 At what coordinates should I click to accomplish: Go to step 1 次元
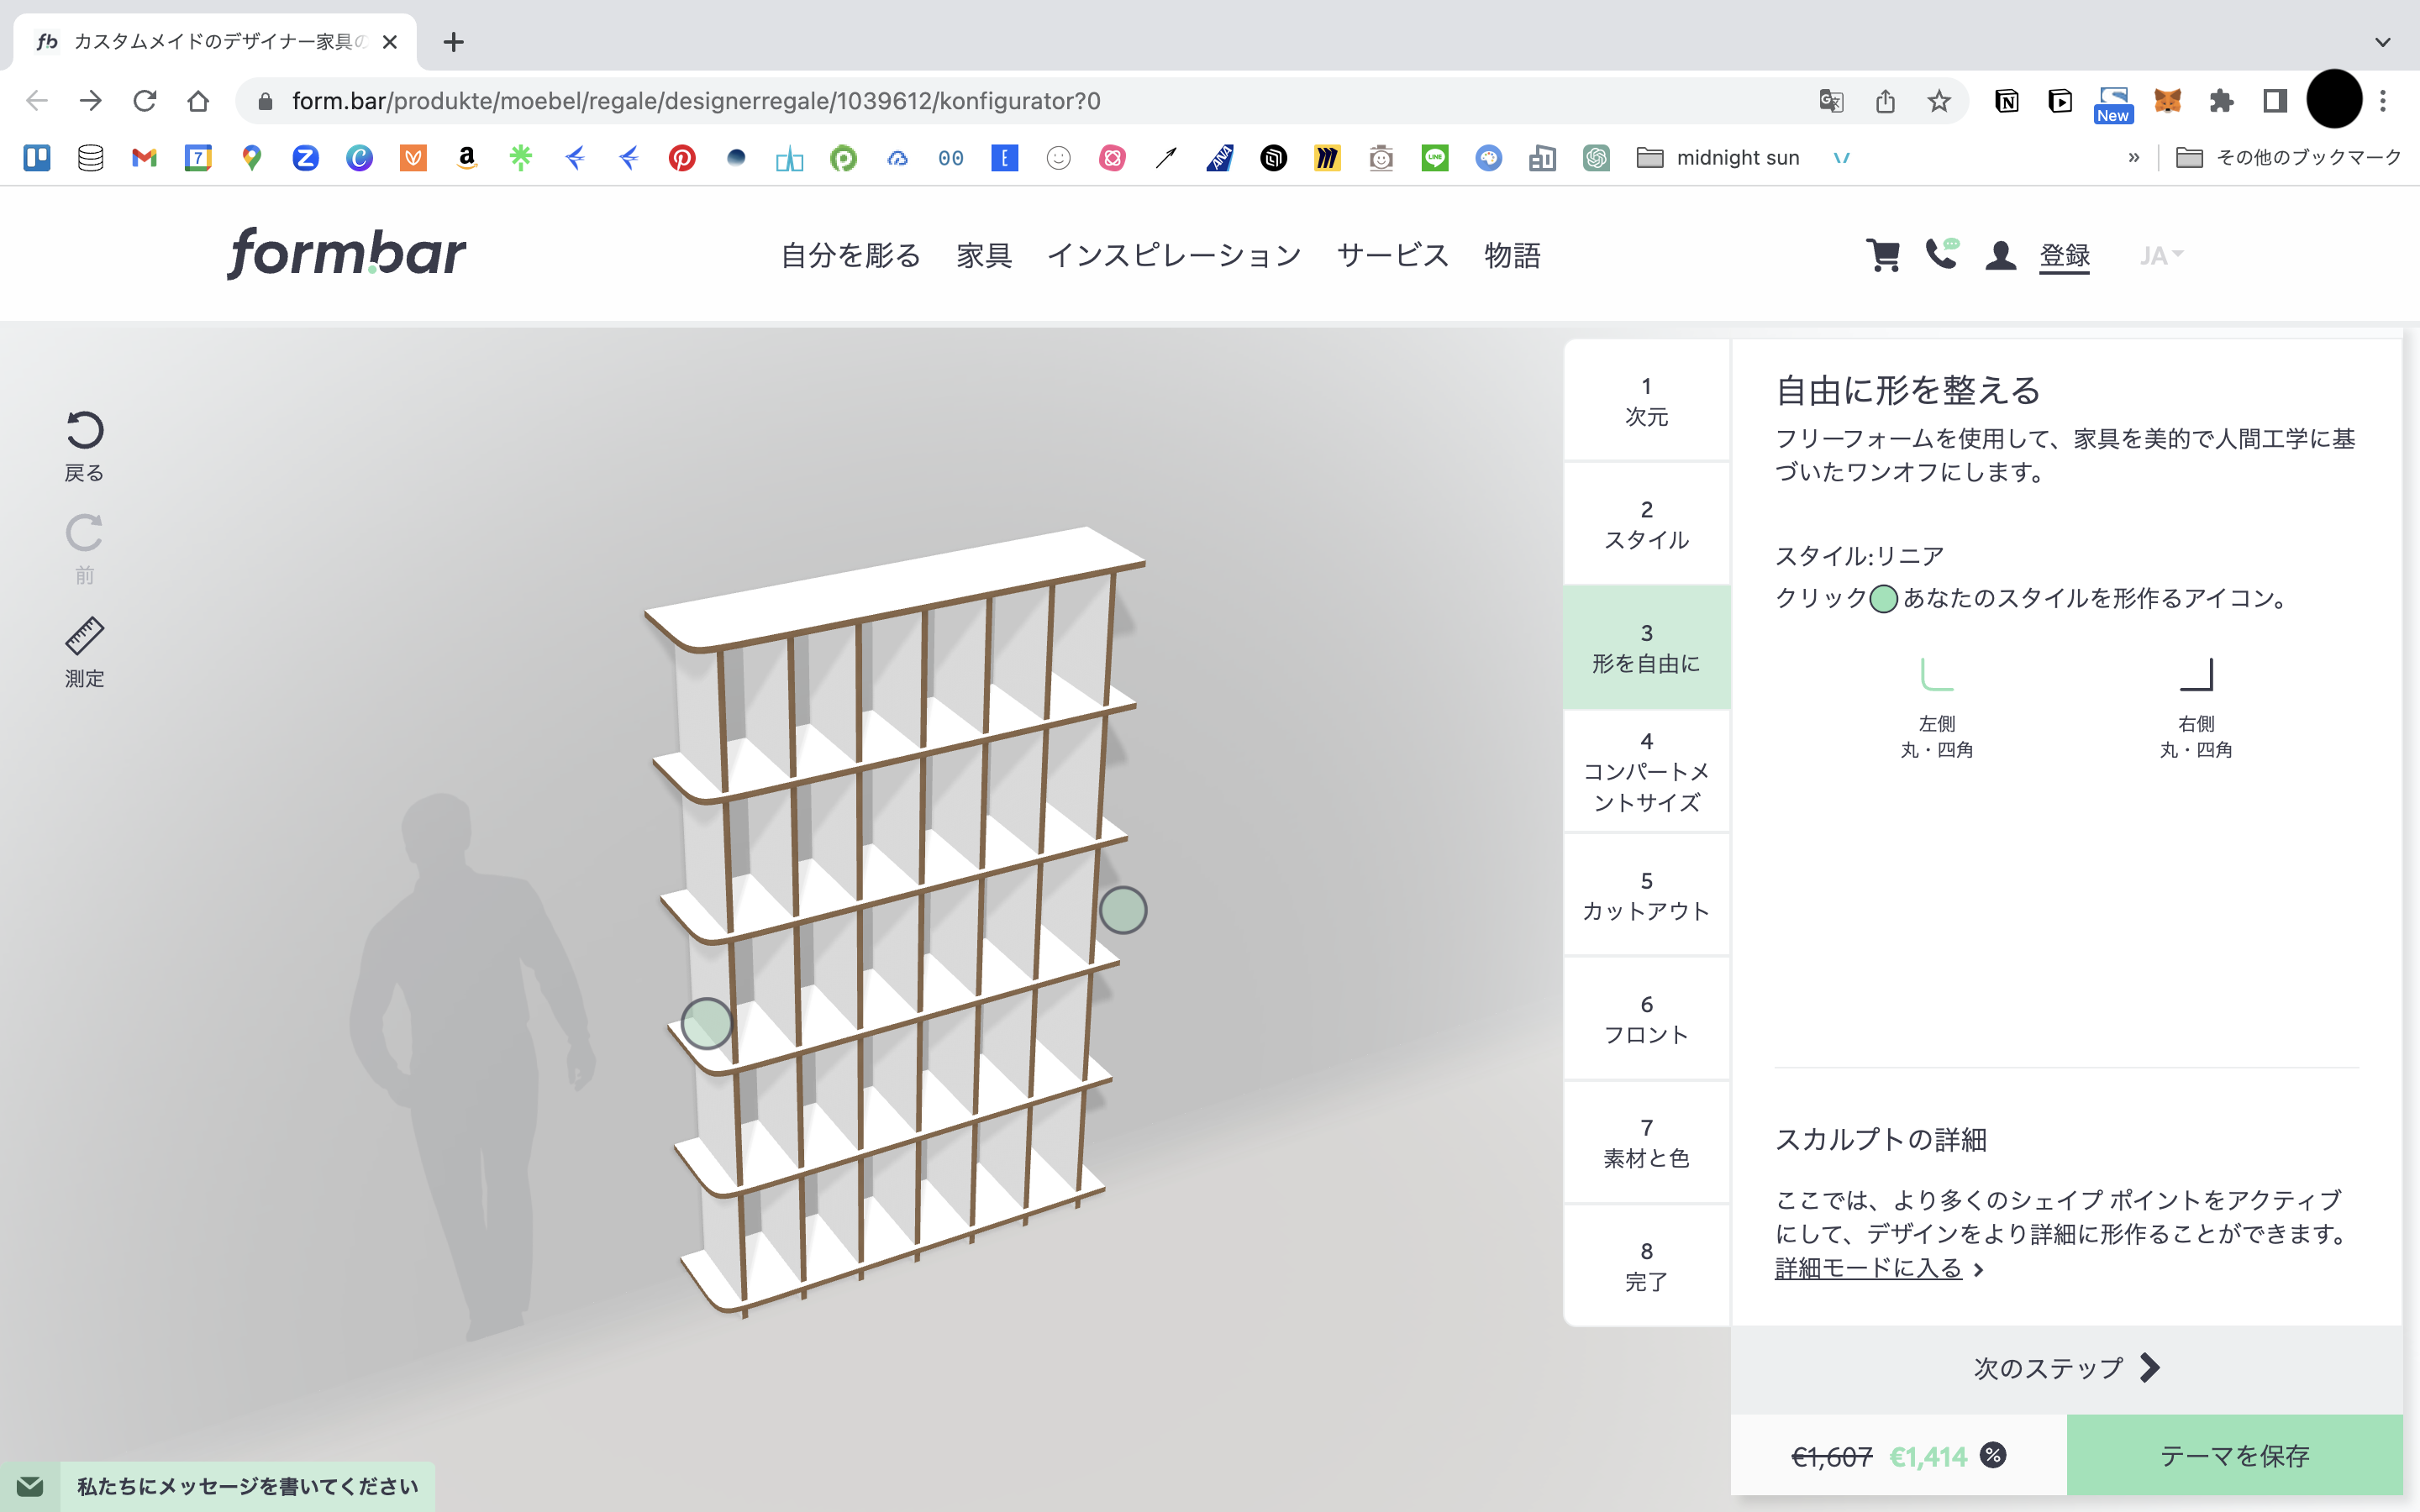[x=1646, y=401]
